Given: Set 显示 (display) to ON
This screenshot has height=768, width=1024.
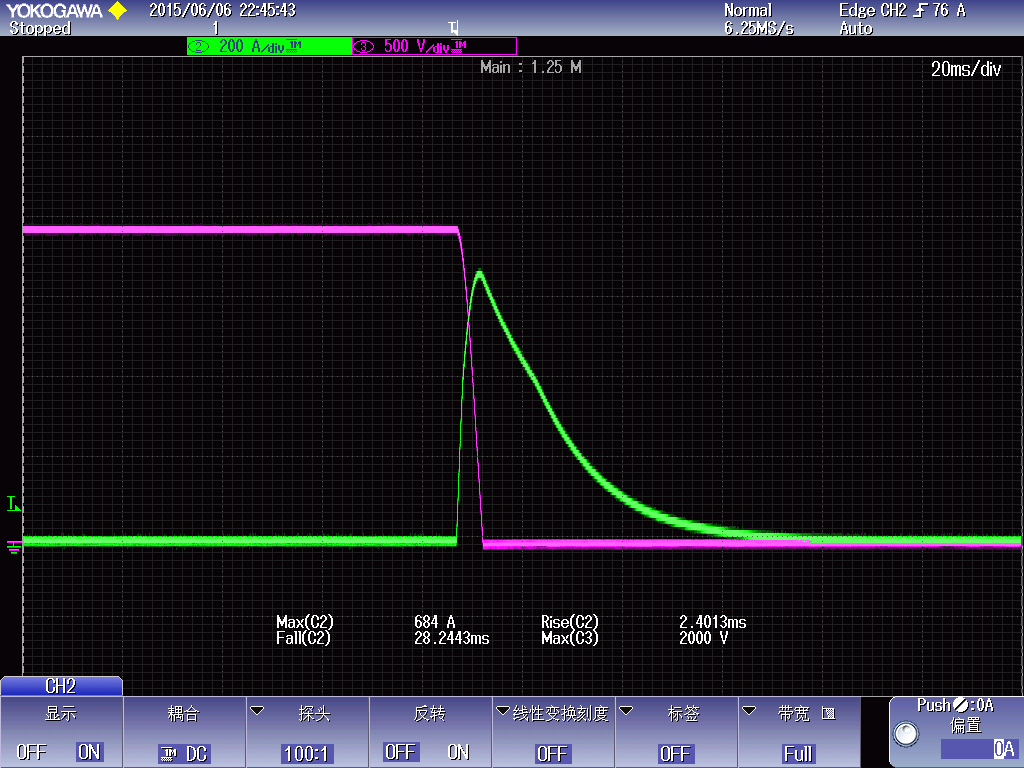Looking at the screenshot, I should click(x=89, y=752).
